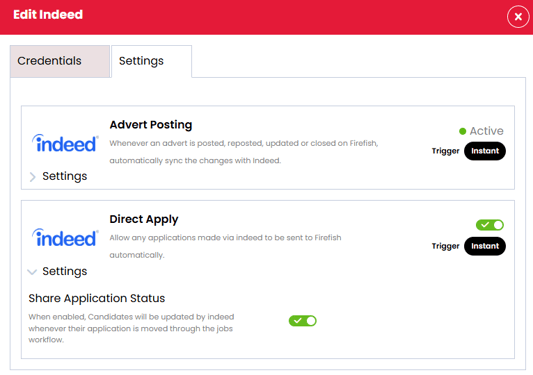Click the Edit Indeed title text
The image size is (533, 375).
click(48, 15)
